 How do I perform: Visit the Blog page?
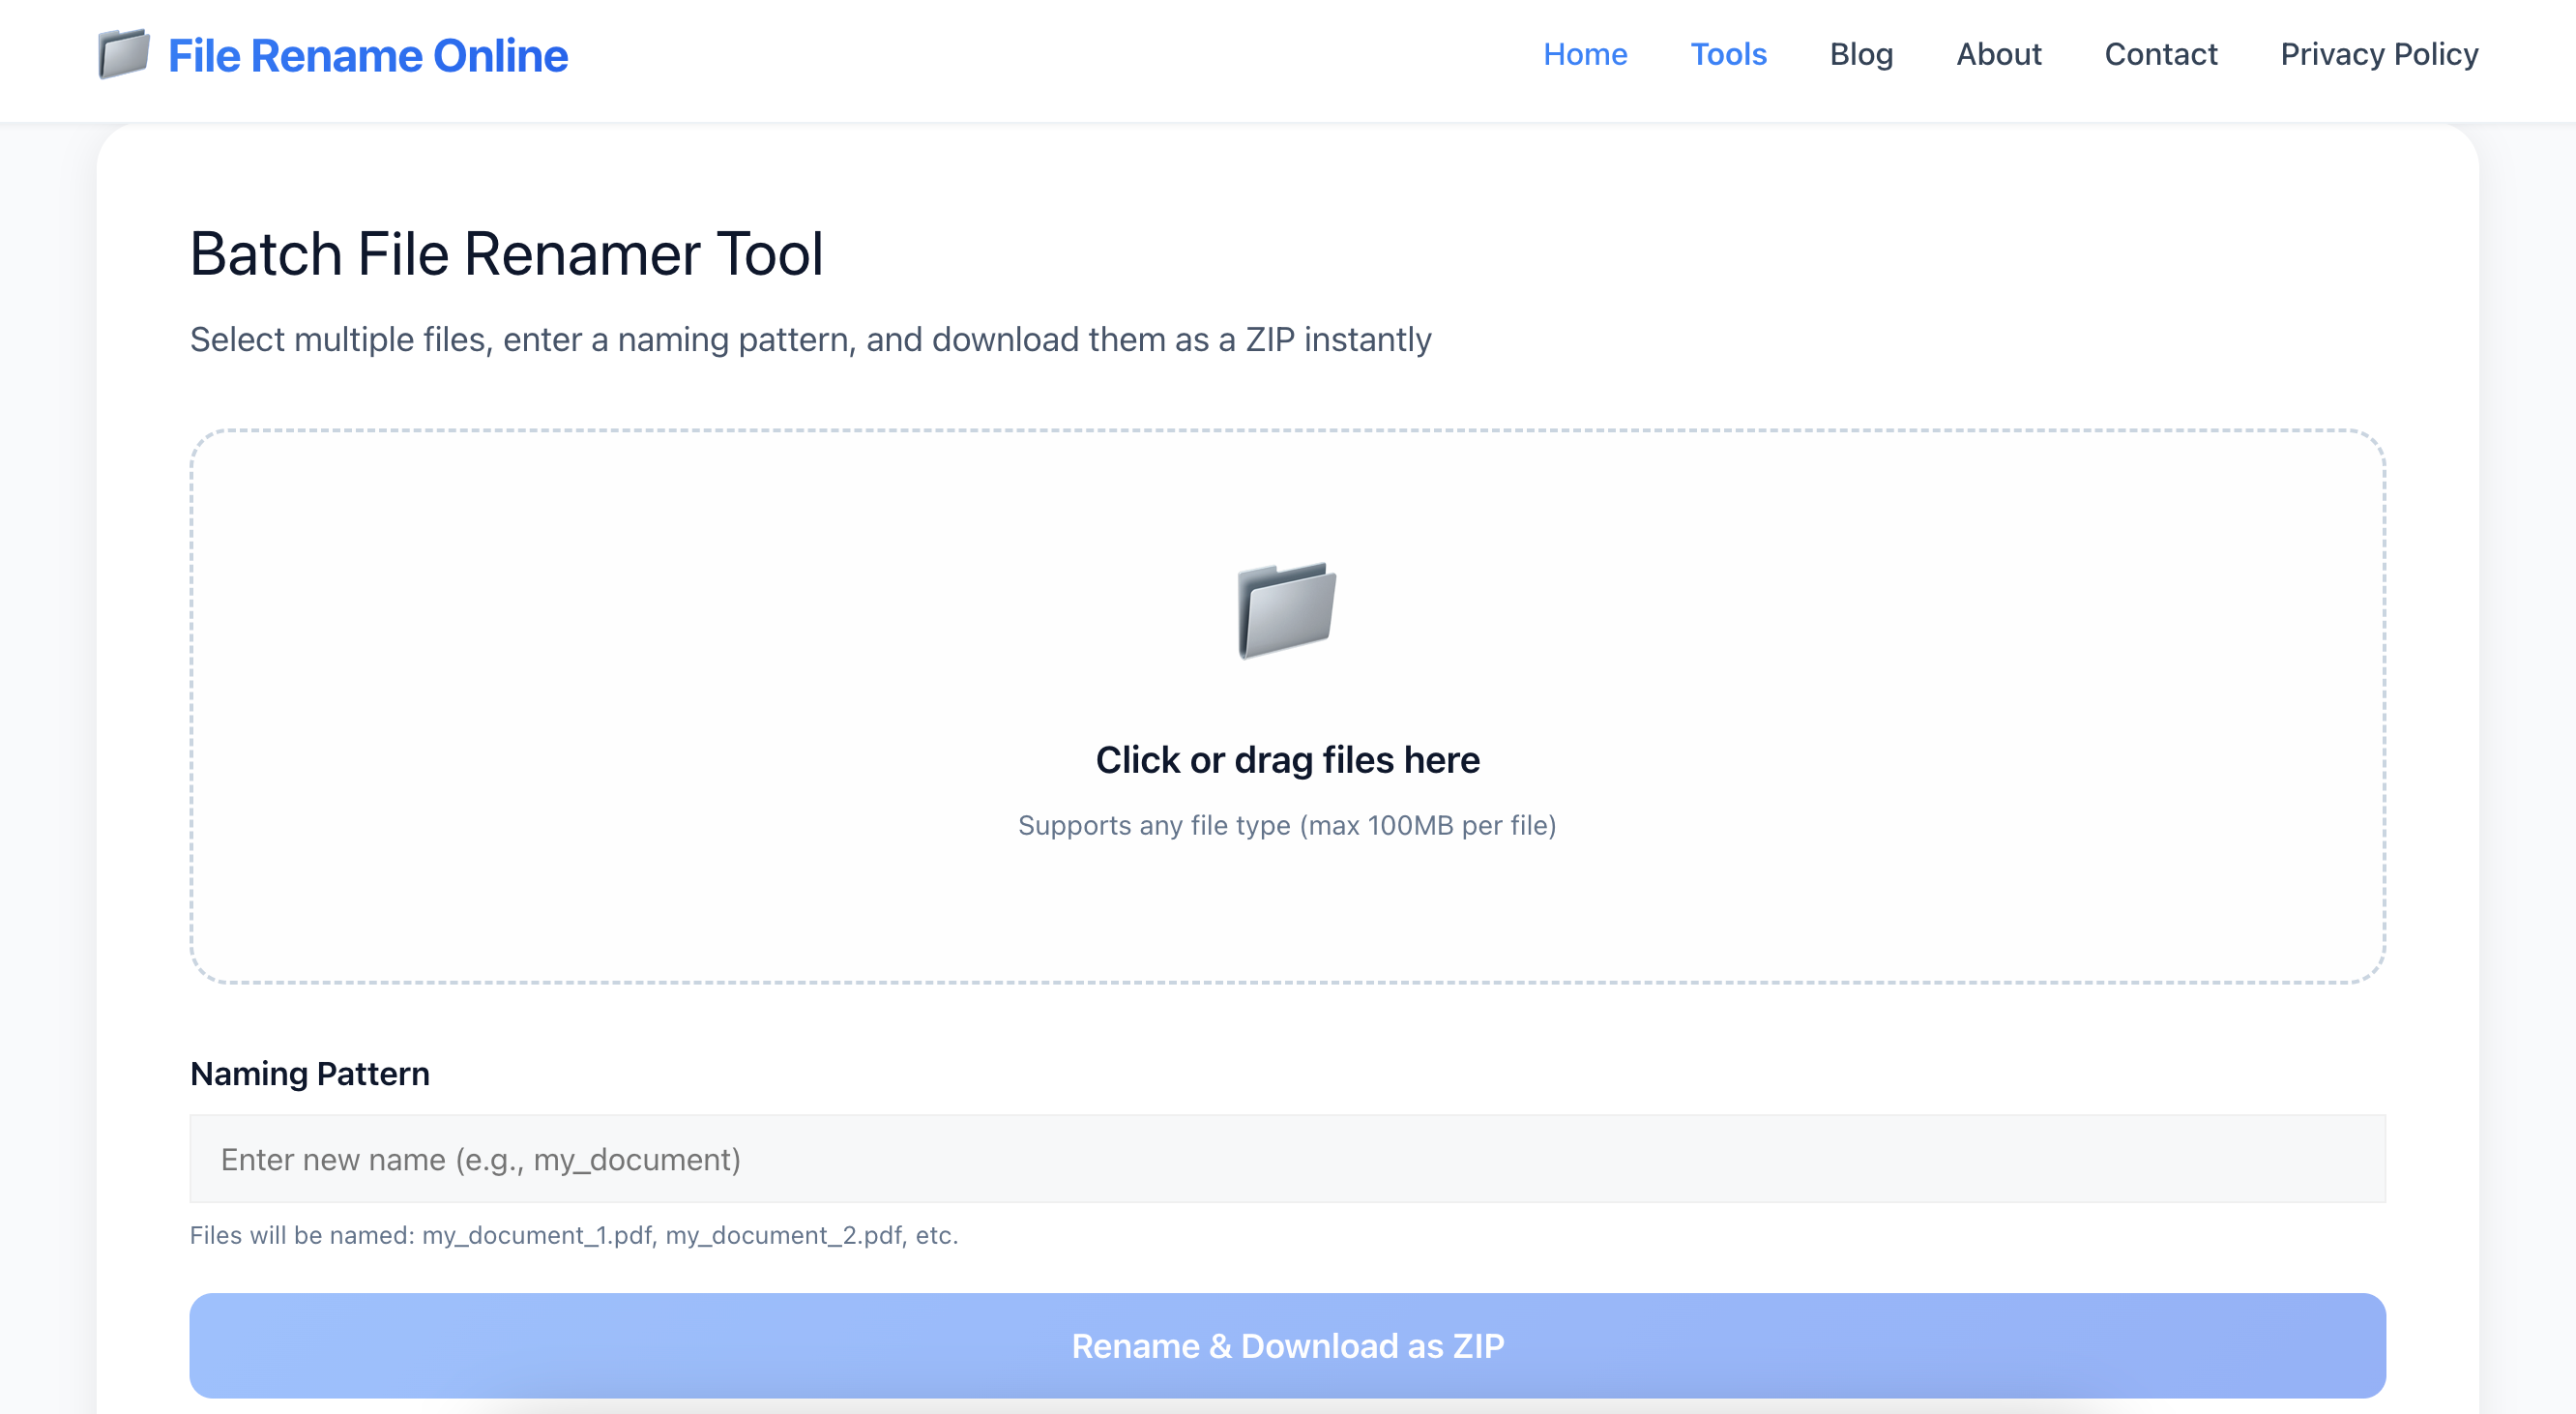1861,54
